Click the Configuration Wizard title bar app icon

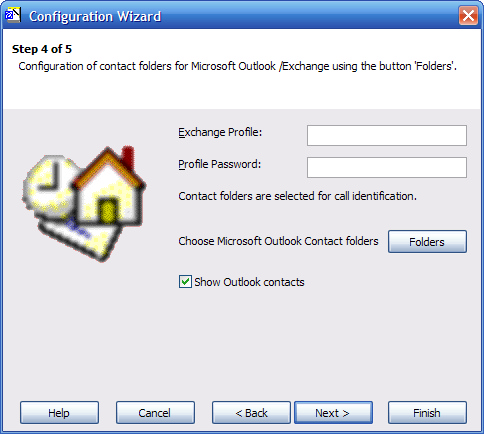(13, 15)
